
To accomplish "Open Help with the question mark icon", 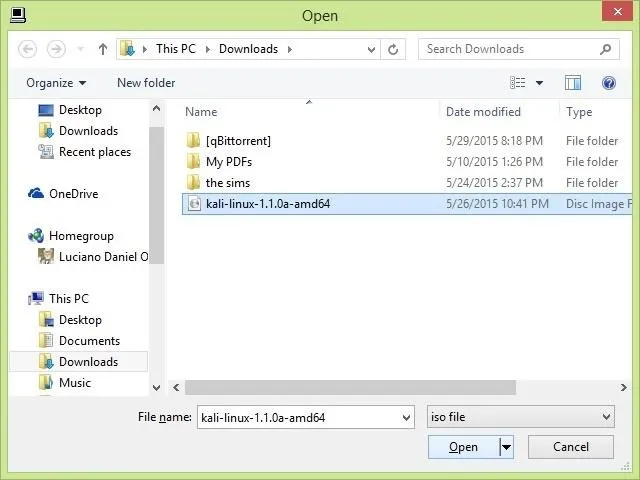I will pyautogui.click(x=609, y=83).
